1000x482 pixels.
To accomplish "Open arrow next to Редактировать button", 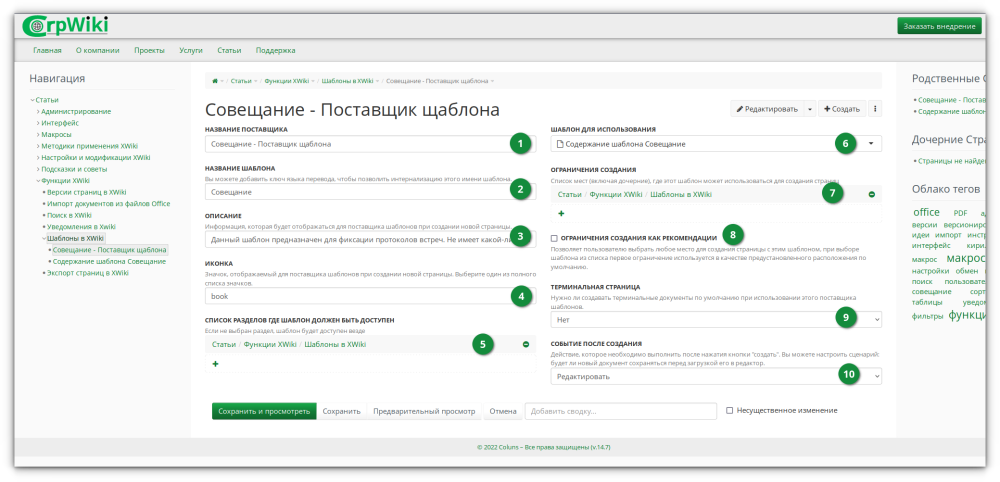I will coord(809,109).
